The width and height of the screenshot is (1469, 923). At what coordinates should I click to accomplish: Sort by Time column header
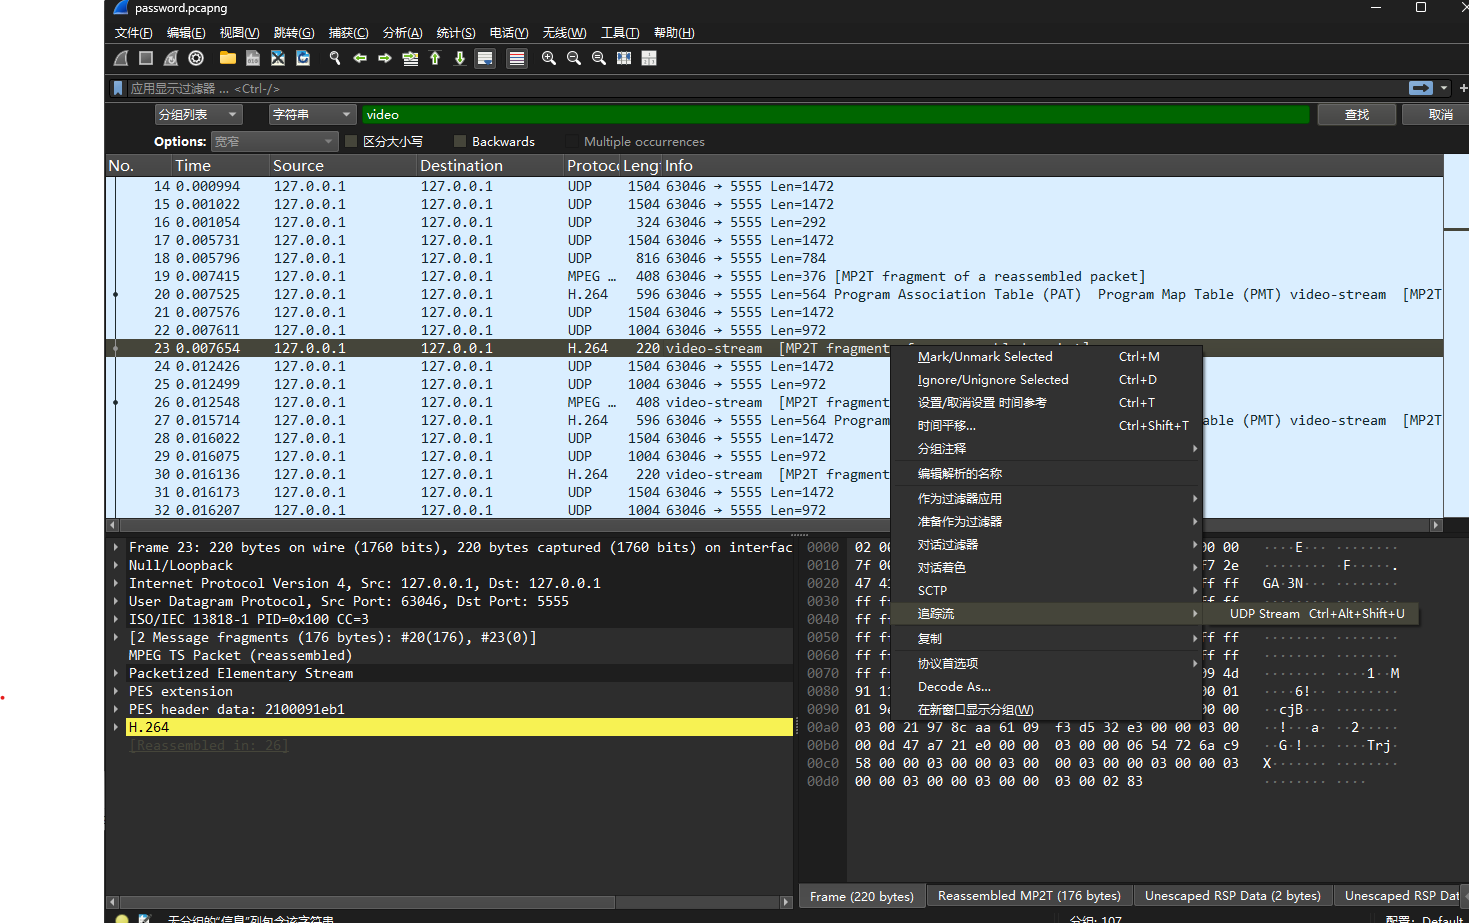[x=219, y=166]
